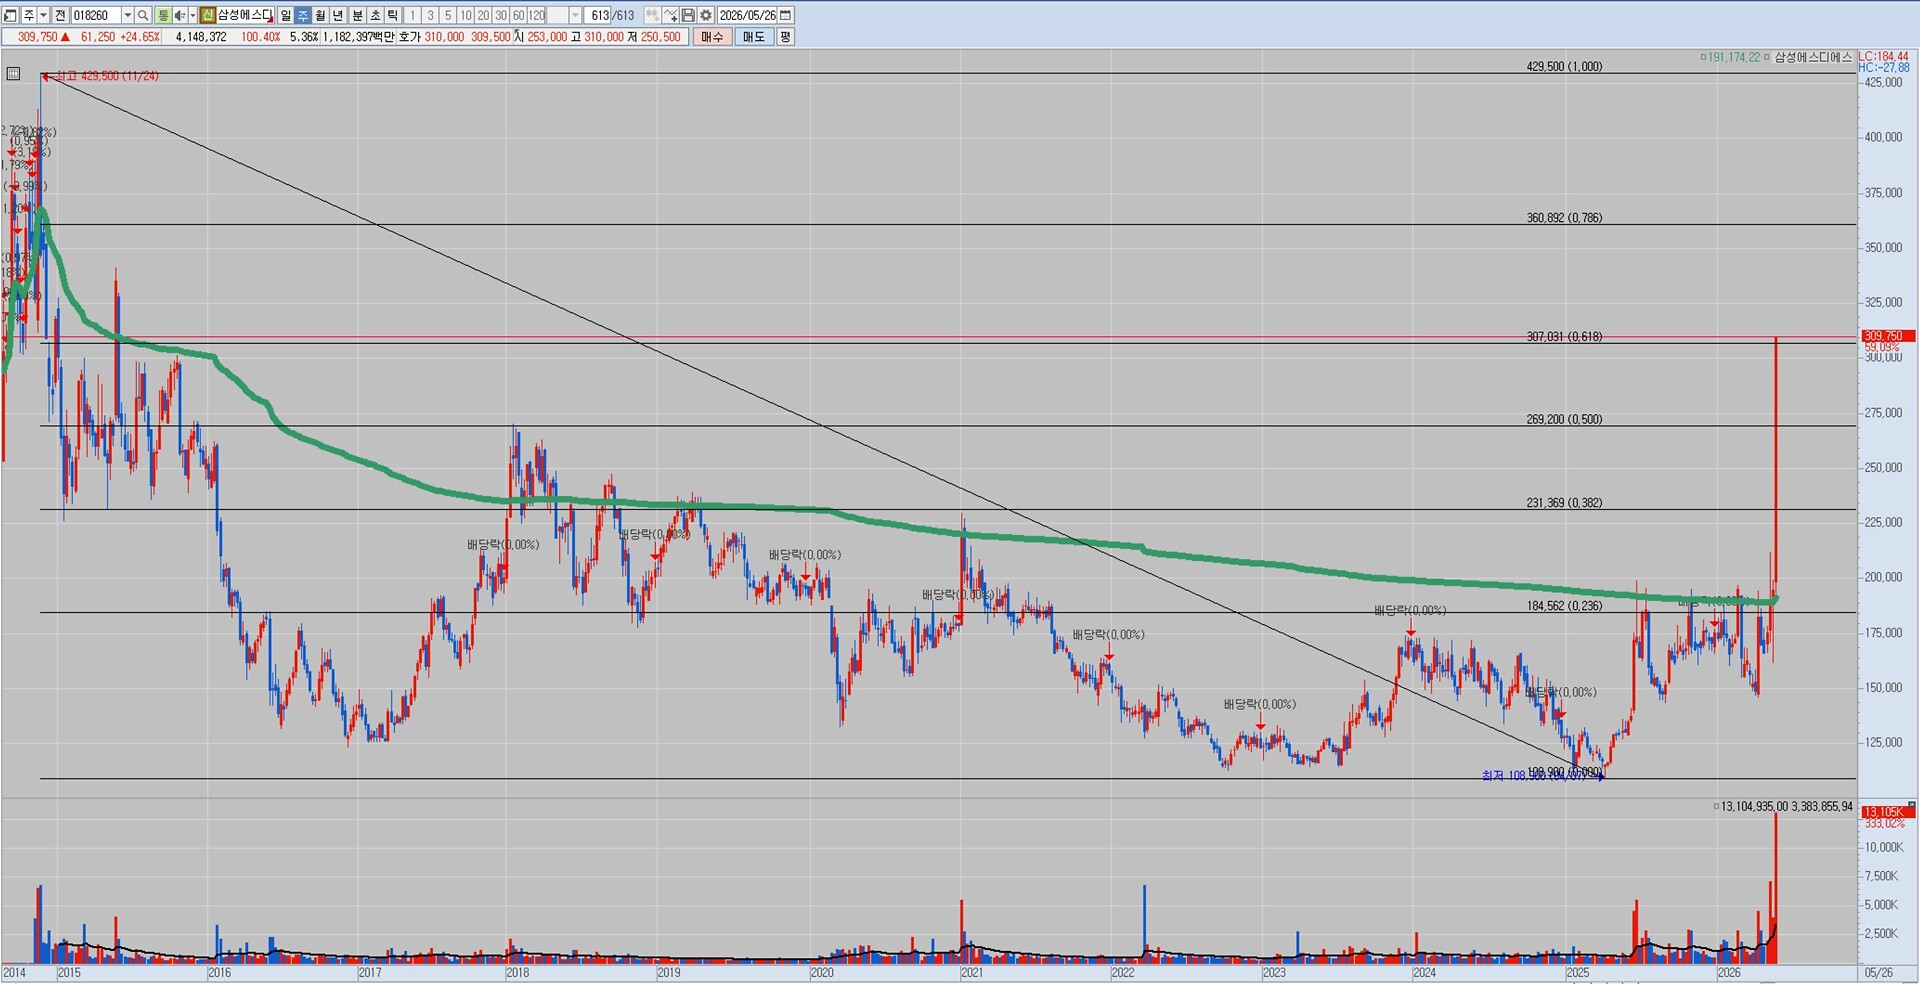Click the 삼성에스디 stock name label
The width and height of the screenshot is (1920, 984).
pos(245,15)
